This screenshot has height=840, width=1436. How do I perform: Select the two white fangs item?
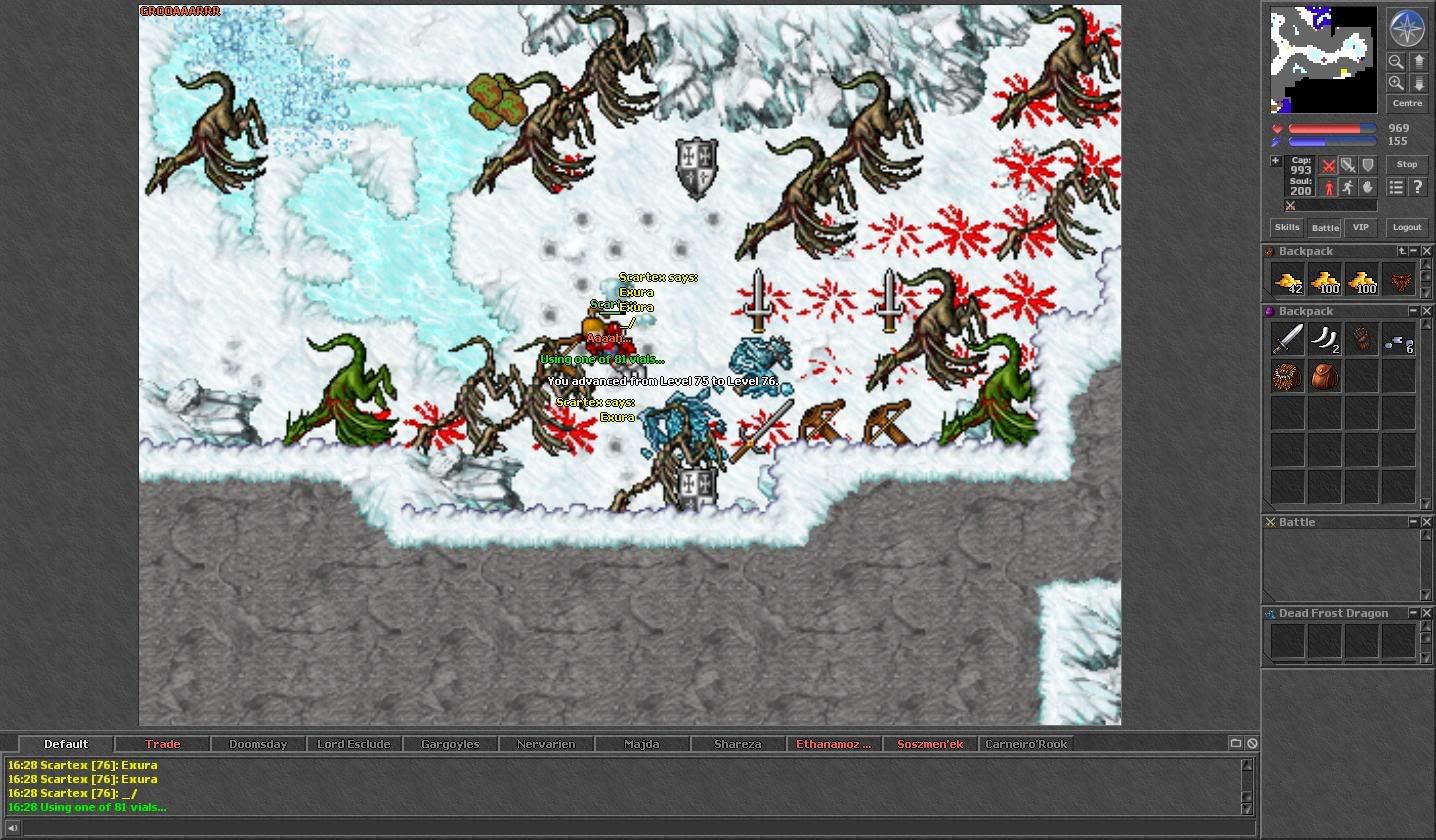[x=1325, y=339]
